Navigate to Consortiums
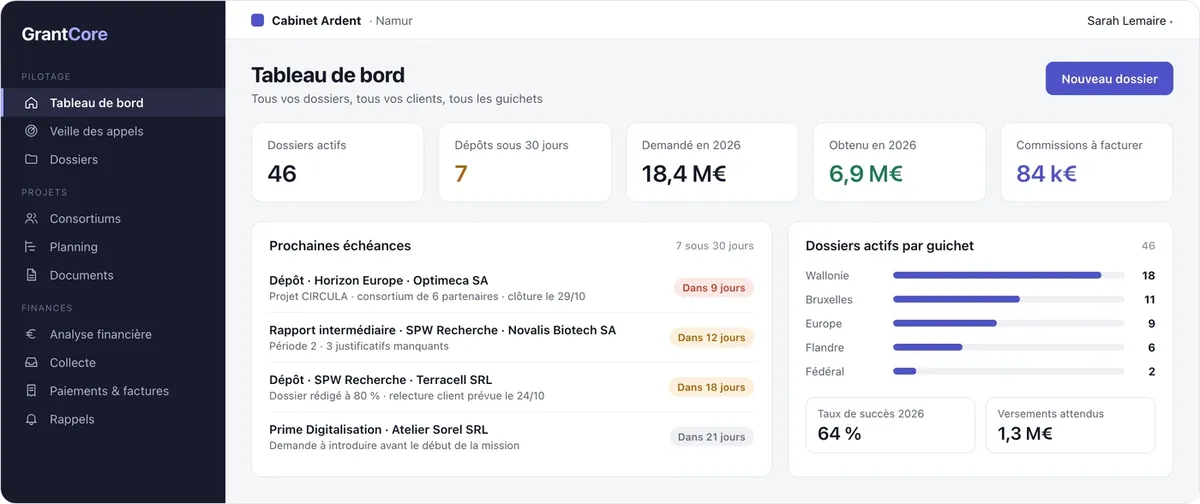1200x504 pixels. pos(112,218)
